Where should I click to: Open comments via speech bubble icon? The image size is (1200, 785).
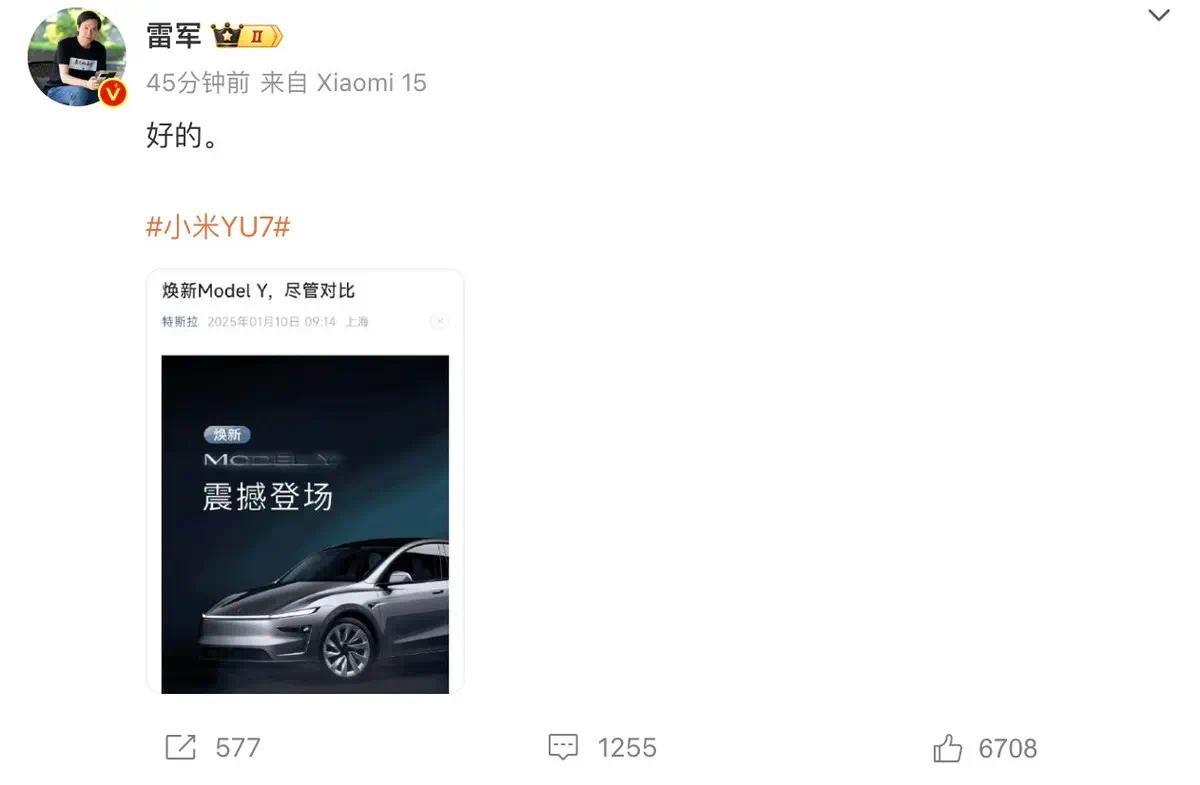tap(563, 747)
